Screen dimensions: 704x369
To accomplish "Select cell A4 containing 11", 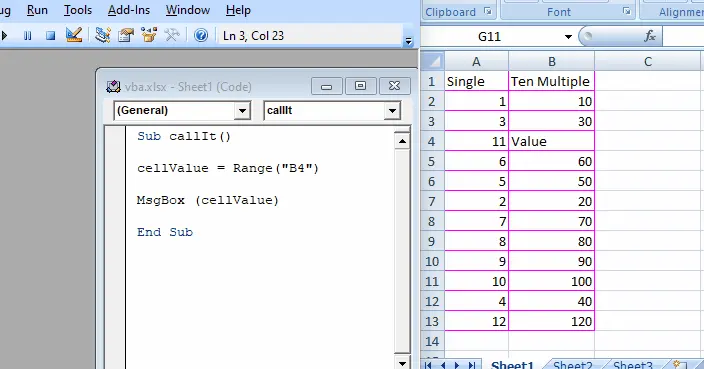I will (476, 141).
